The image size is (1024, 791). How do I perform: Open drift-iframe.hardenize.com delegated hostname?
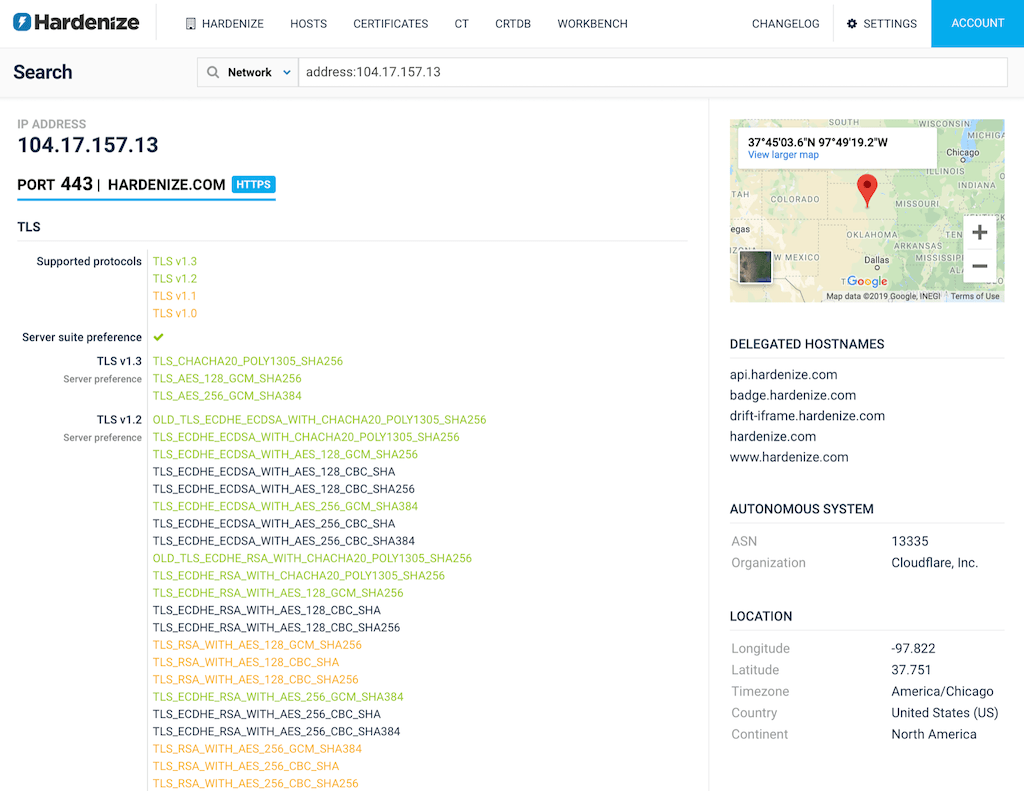pyautogui.click(x=807, y=416)
